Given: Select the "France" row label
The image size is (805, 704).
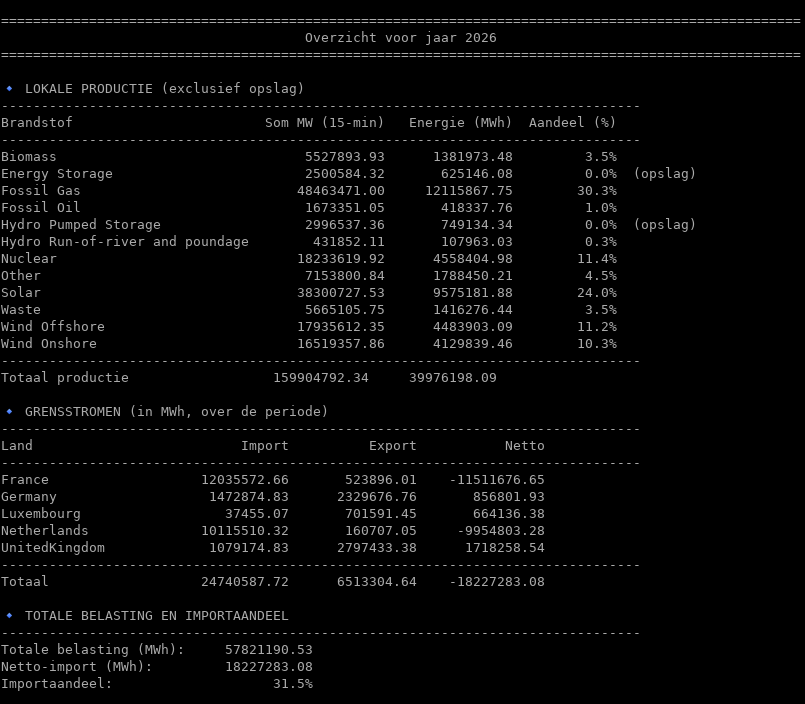Looking at the screenshot, I should [25, 480].
